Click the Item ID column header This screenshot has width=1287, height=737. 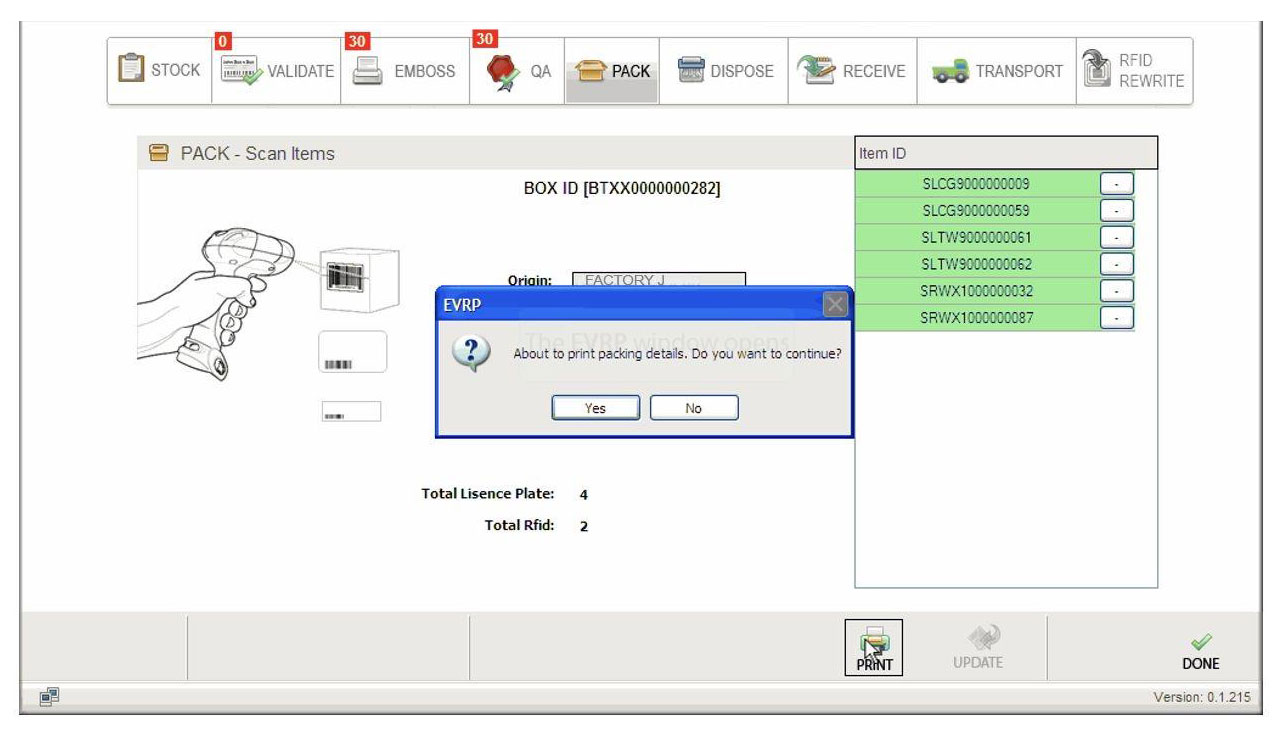(x=1006, y=153)
